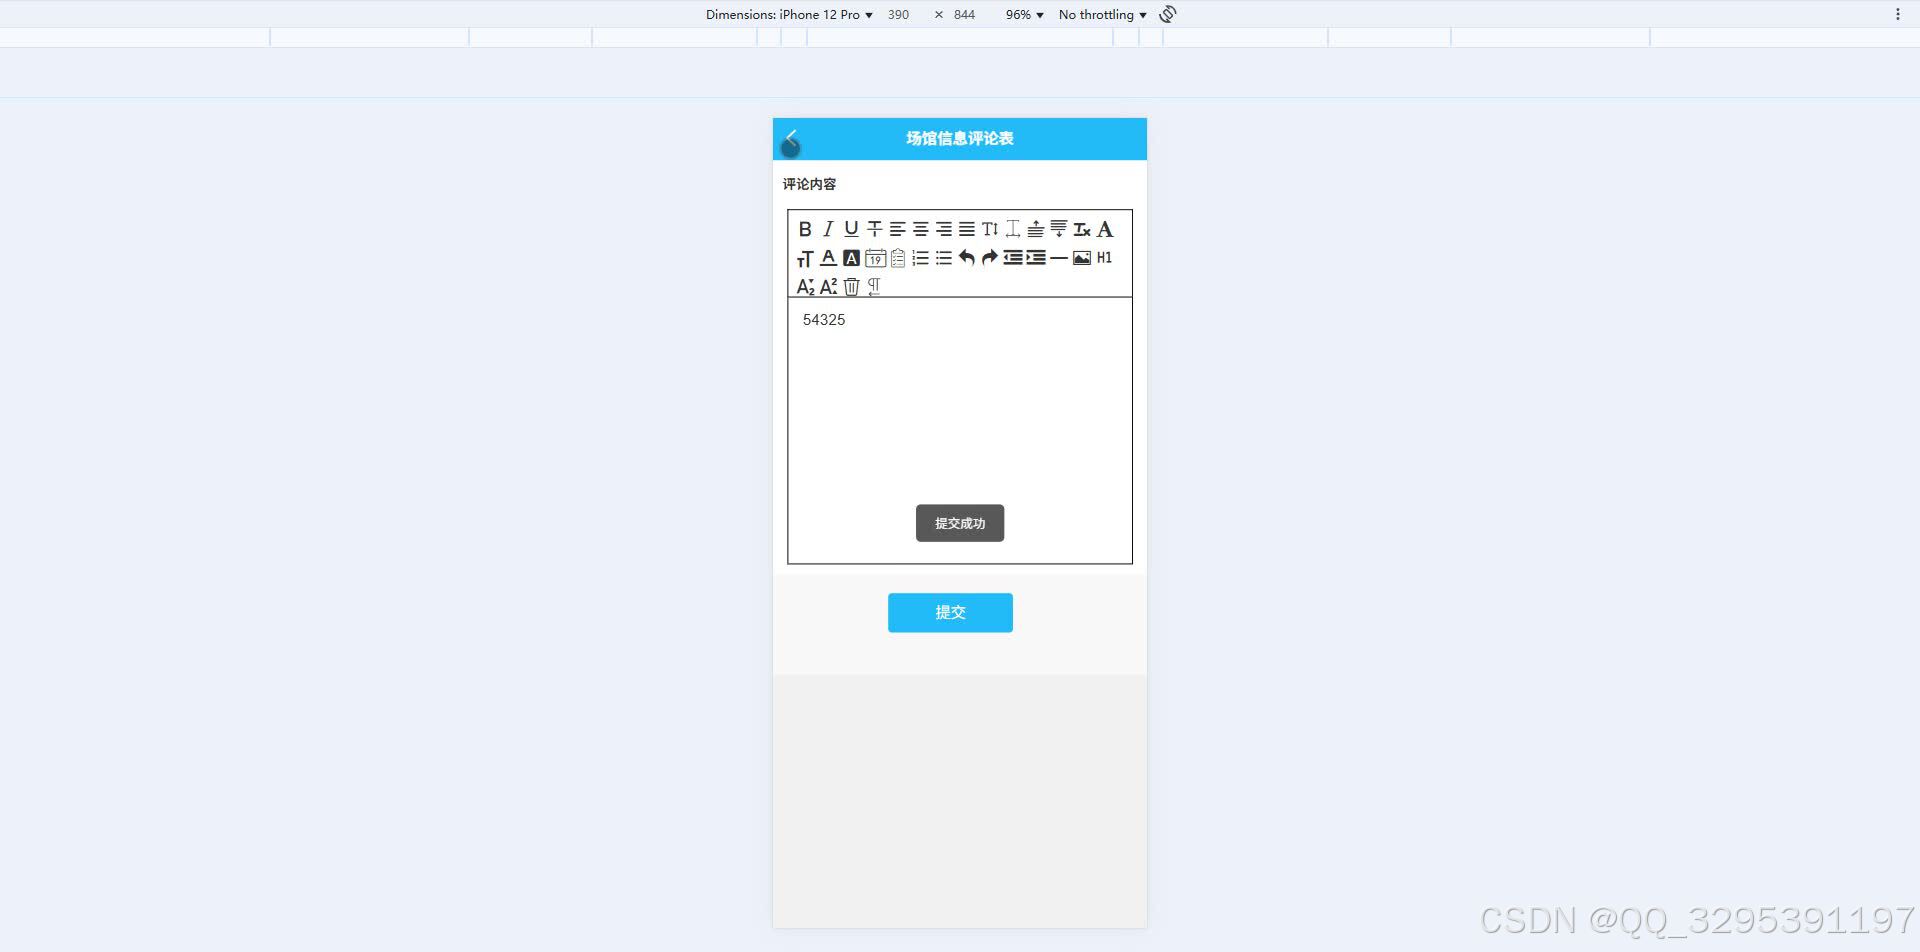Apply italic formatting
The image size is (1920, 952).
click(828, 229)
